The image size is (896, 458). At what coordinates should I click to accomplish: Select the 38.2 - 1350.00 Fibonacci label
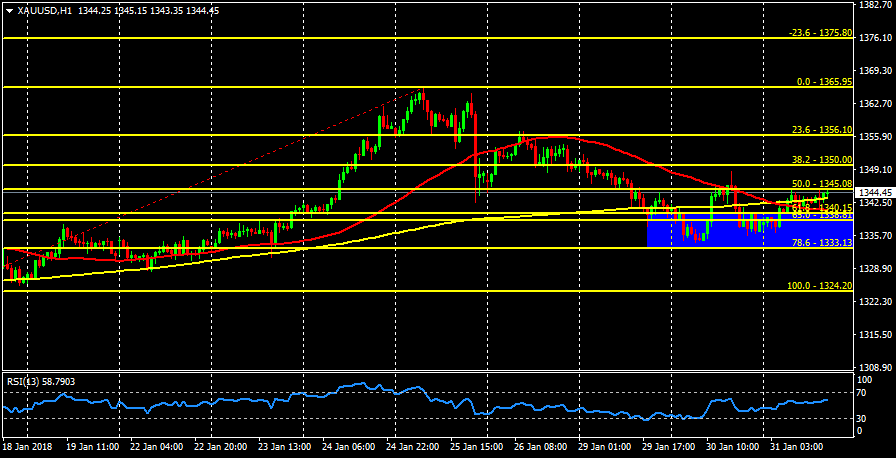(821, 160)
